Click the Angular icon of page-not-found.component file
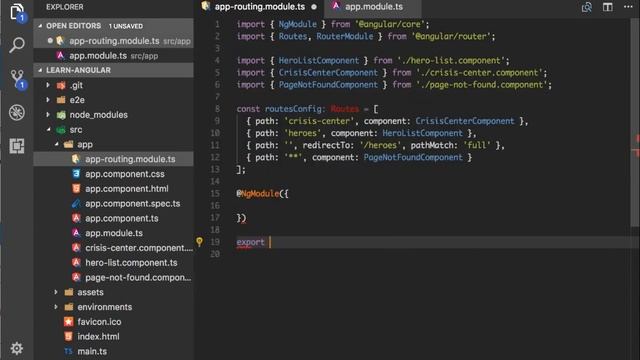This screenshot has height=360, width=640. 76,277
